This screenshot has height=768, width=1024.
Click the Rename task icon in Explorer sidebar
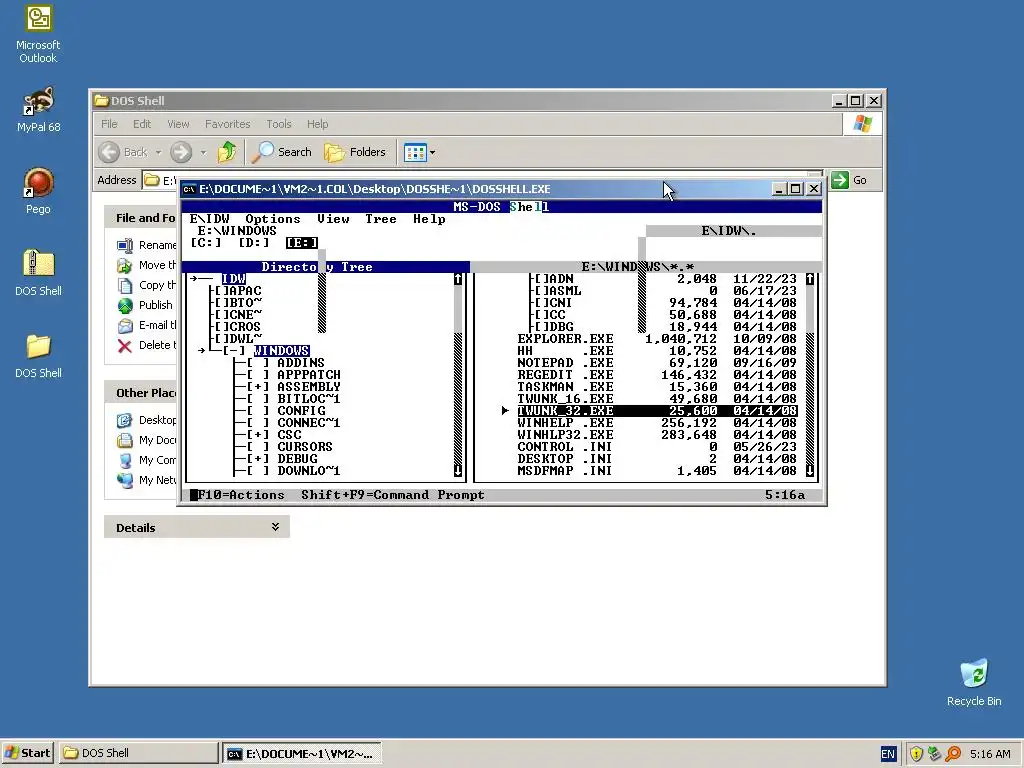click(x=125, y=246)
